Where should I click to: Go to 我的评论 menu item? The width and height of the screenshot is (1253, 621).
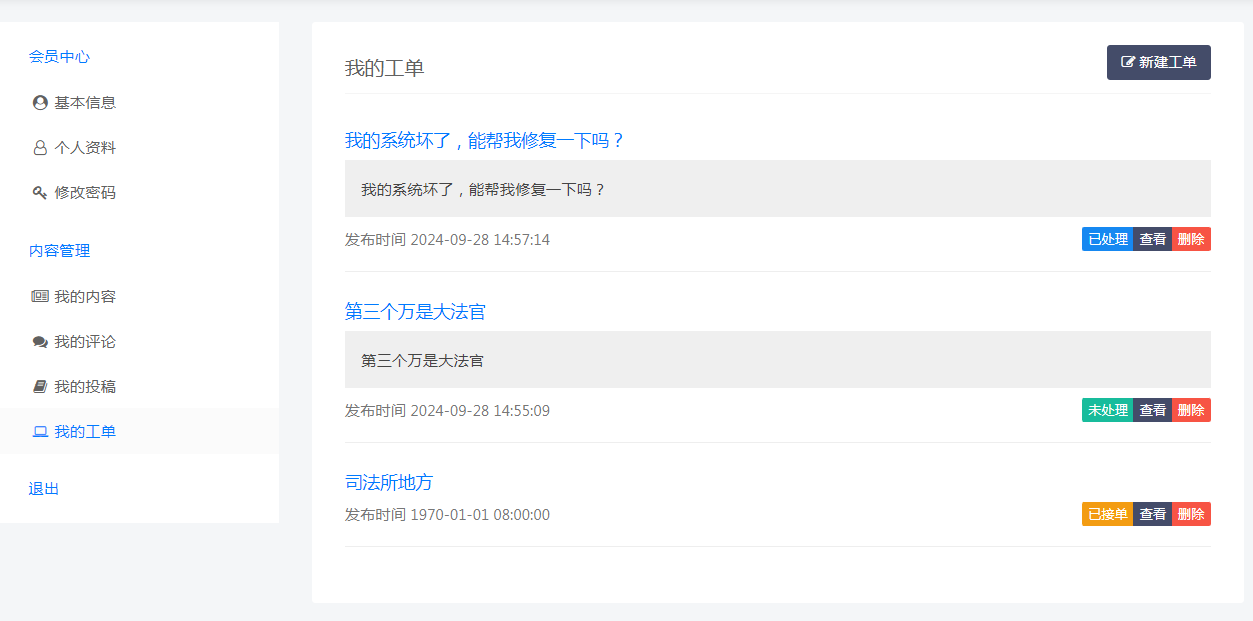[x=85, y=342]
